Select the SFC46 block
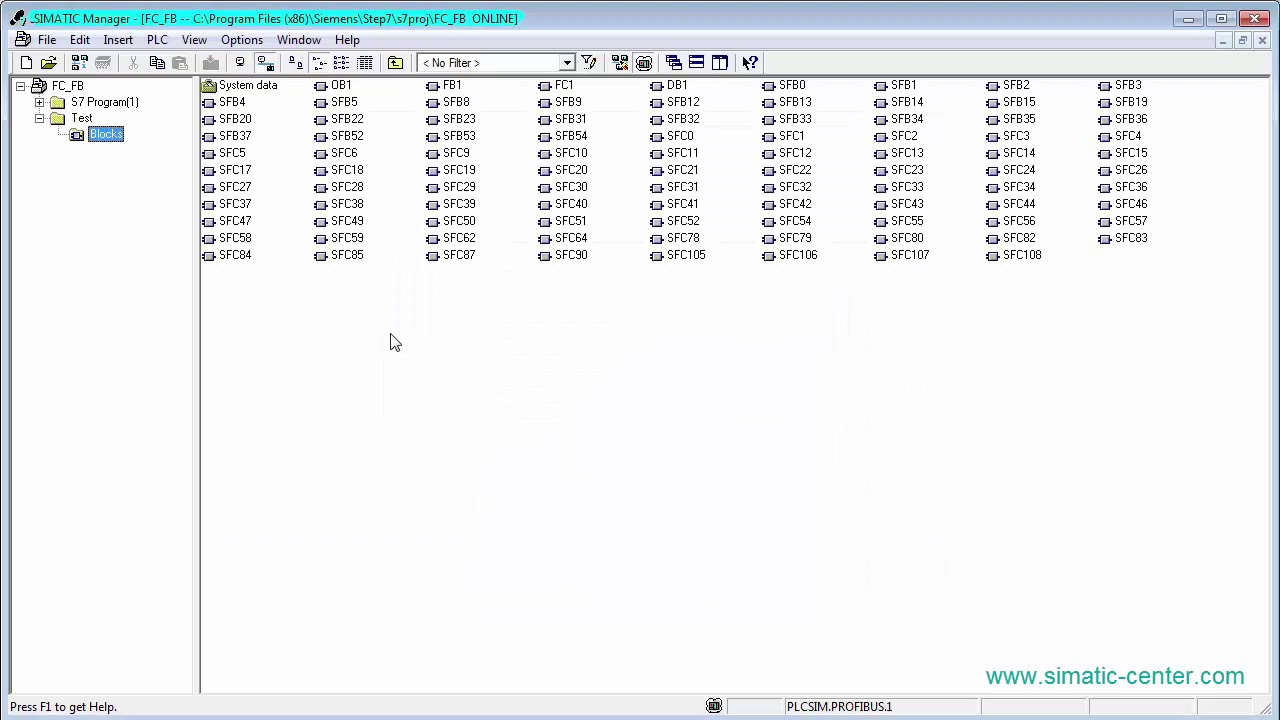 pyautogui.click(x=1123, y=204)
